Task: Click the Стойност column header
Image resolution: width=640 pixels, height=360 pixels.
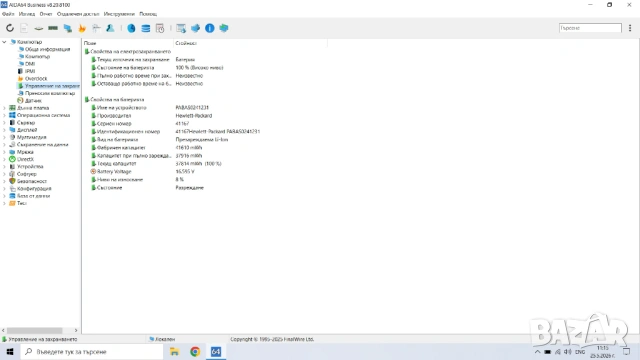Action: point(250,43)
